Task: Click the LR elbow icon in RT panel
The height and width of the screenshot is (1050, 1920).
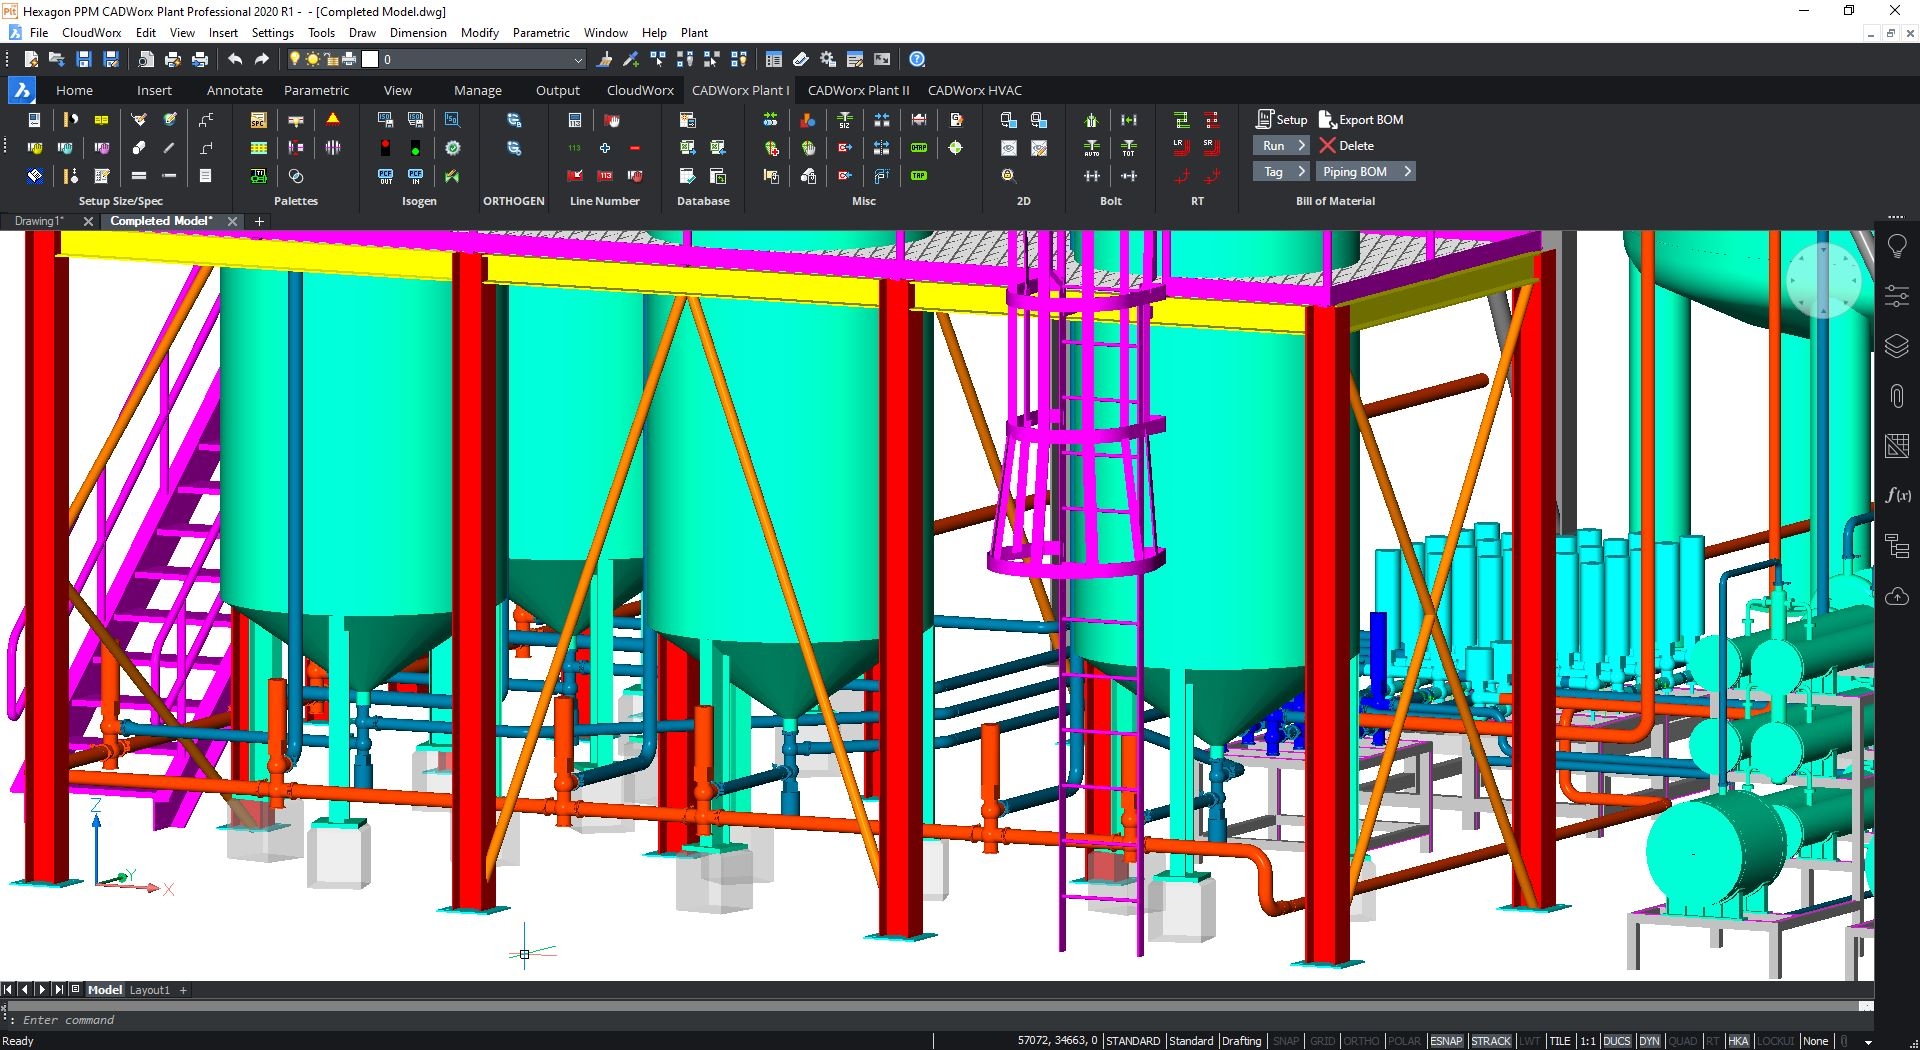Action: tap(1180, 147)
